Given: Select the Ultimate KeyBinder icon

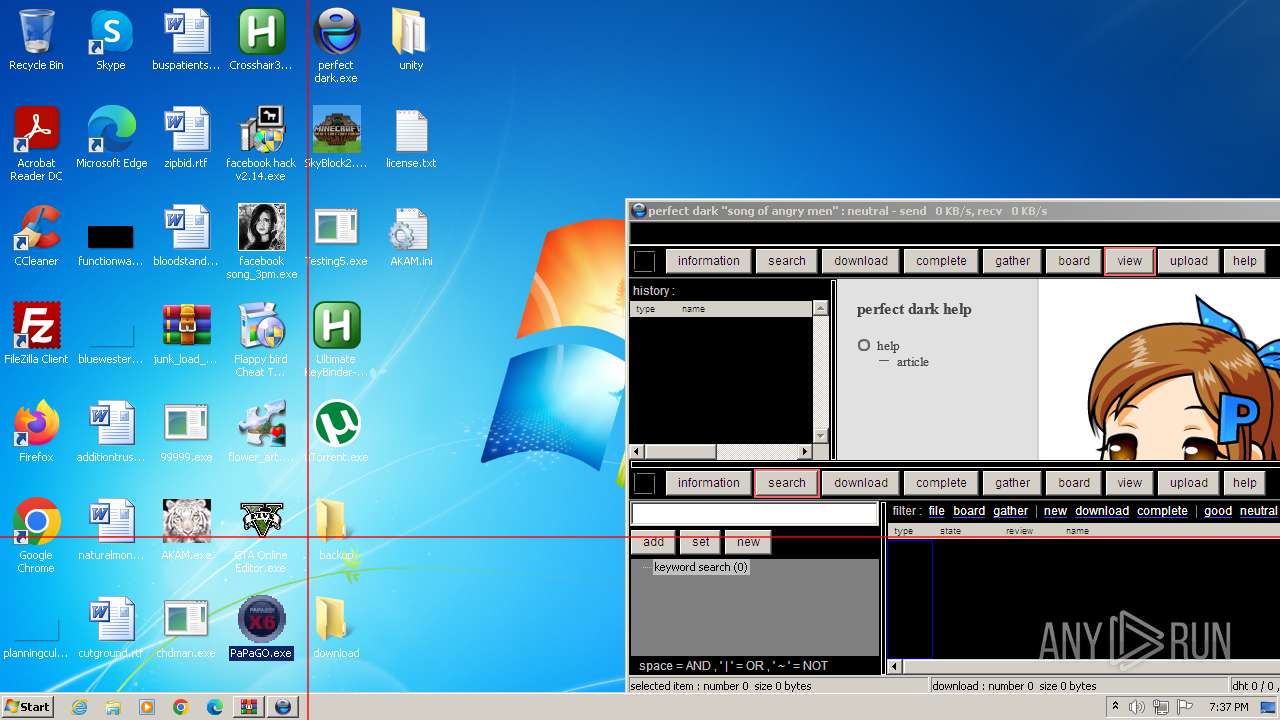Looking at the screenshot, I should pyautogui.click(x=336, y=340).
